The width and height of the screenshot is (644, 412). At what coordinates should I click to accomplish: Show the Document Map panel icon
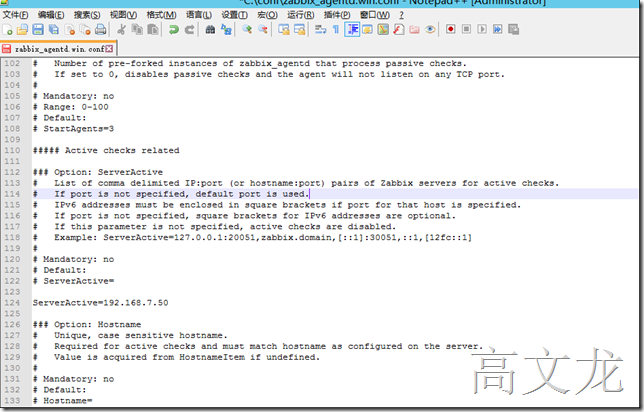click(383, 30)
